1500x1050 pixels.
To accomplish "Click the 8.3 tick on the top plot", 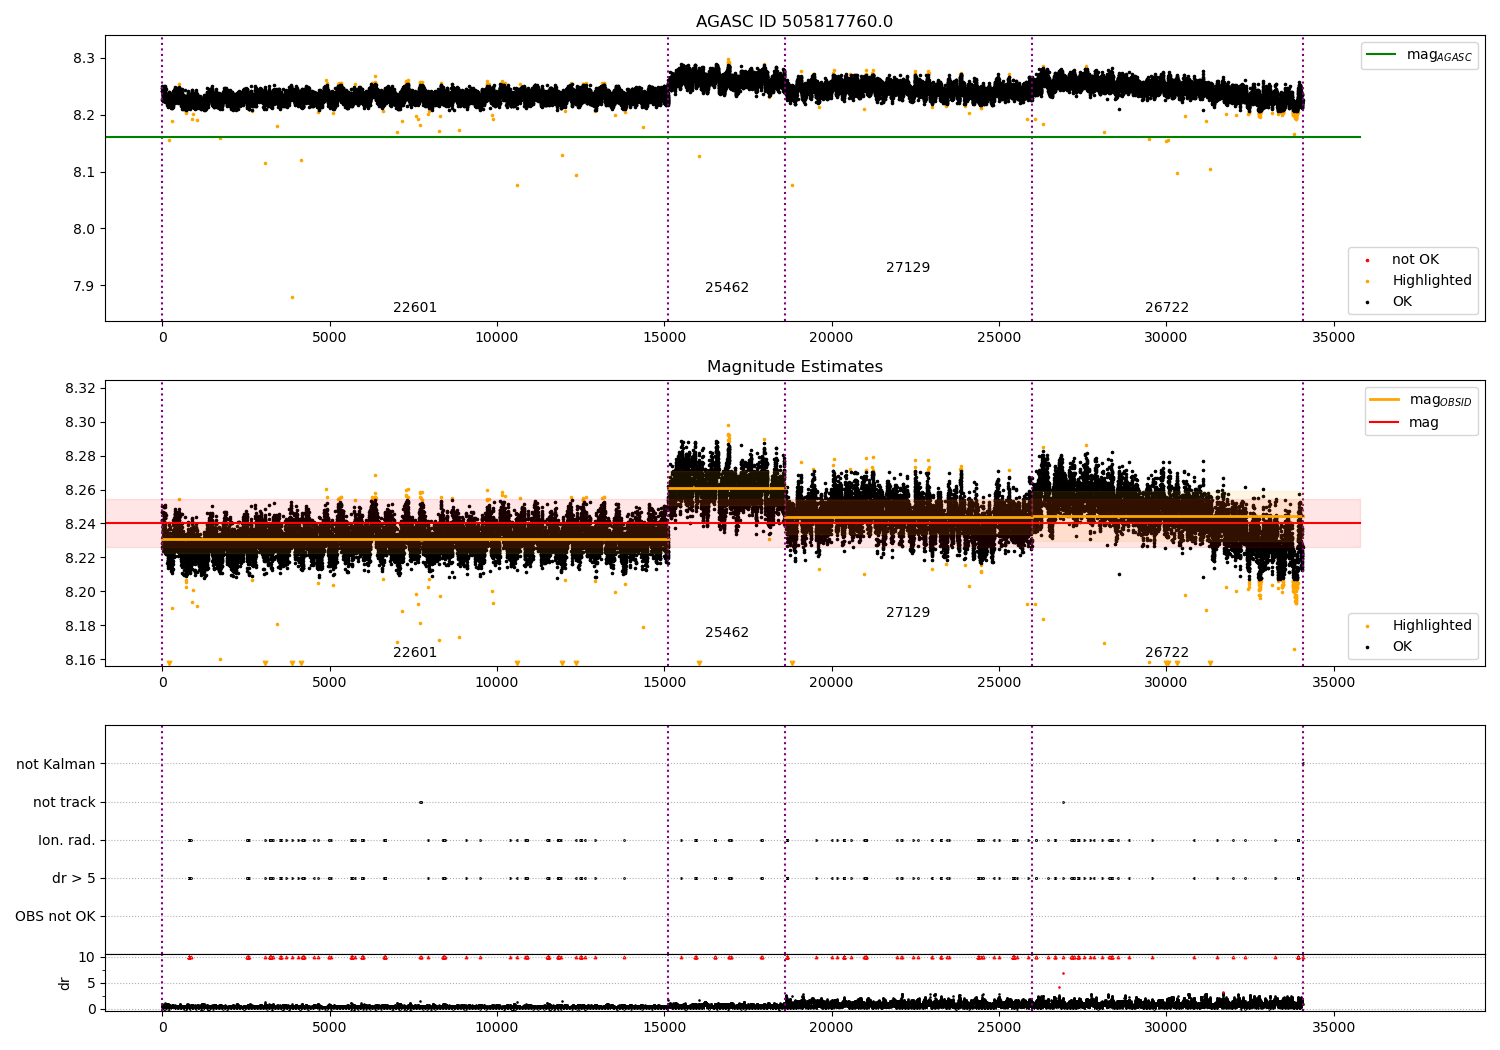I will [x=84, y=59].
